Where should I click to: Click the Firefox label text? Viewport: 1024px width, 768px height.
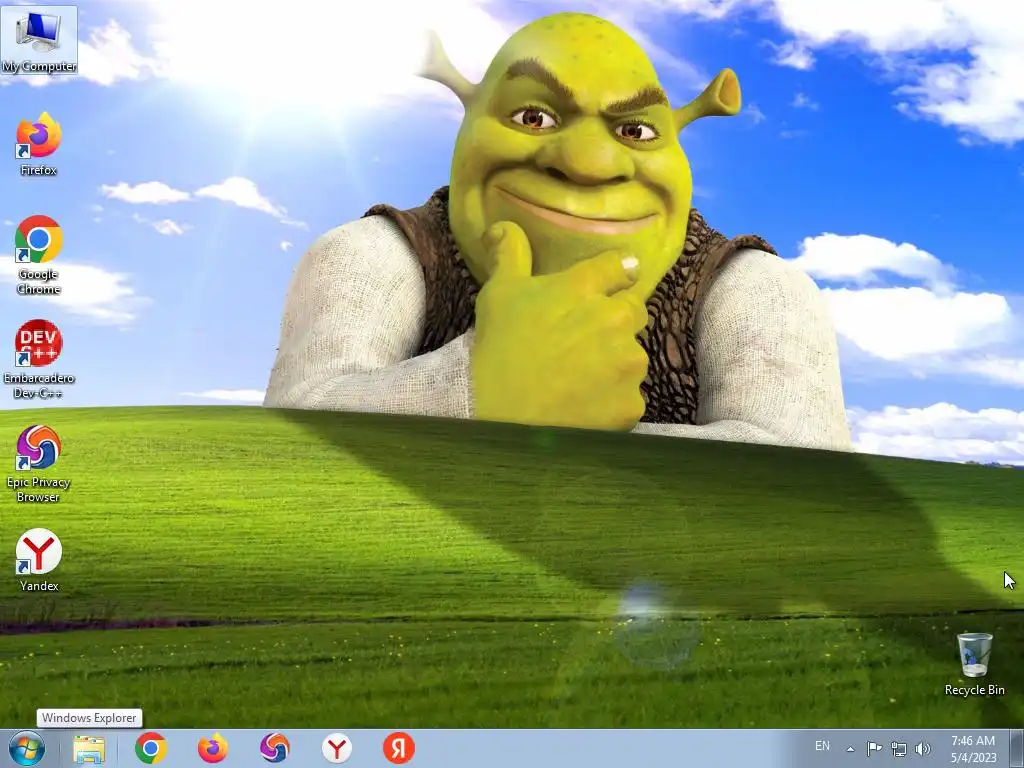[x=39, y=170]
